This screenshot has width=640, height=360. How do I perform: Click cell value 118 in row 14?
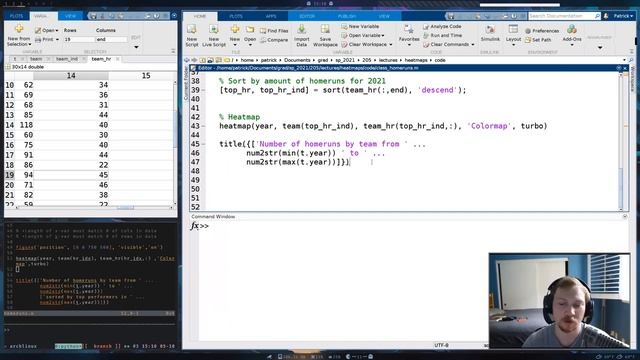pos(26,125)
